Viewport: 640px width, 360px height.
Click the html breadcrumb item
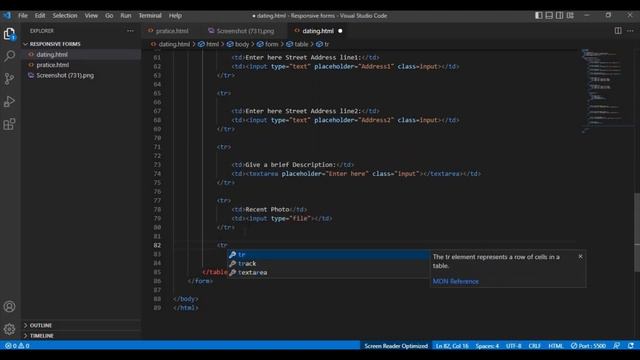click(x=209, y=44)
